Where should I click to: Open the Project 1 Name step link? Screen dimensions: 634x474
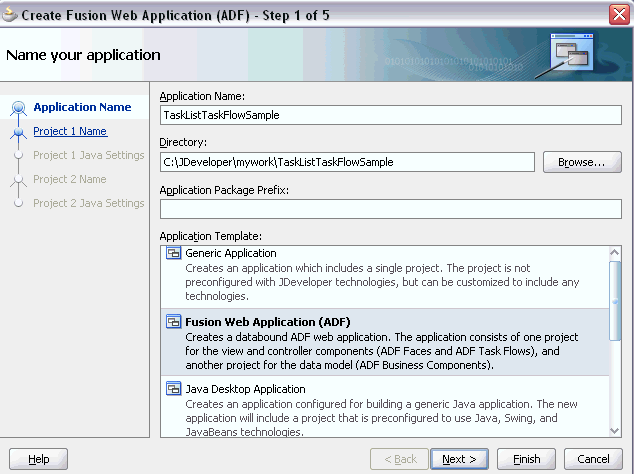(70, 131)
